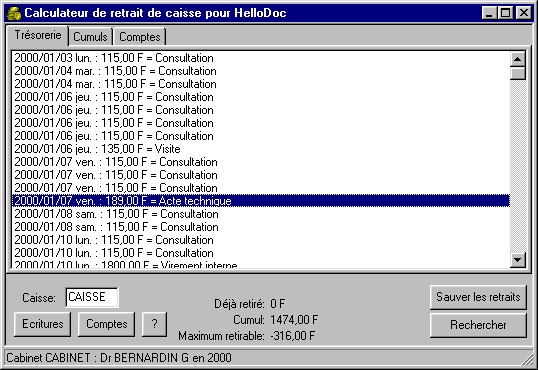Select the highlighted 189,00 F Acte technique row
The height and width of the screenshot is (370, 538).
(x=261, y=201)
